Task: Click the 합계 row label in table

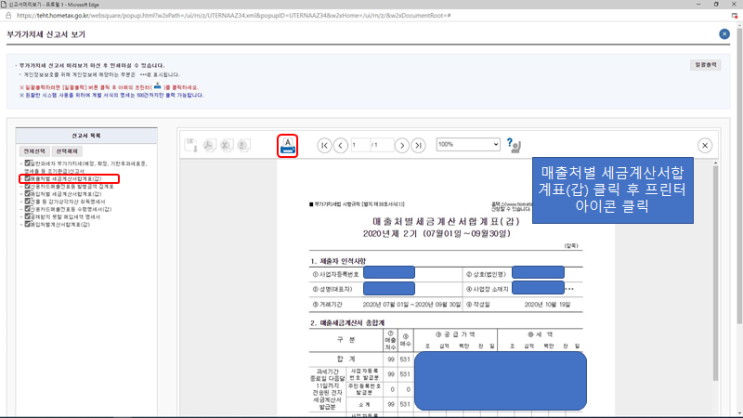Action: pyautogui.click(x=346, y=359)
